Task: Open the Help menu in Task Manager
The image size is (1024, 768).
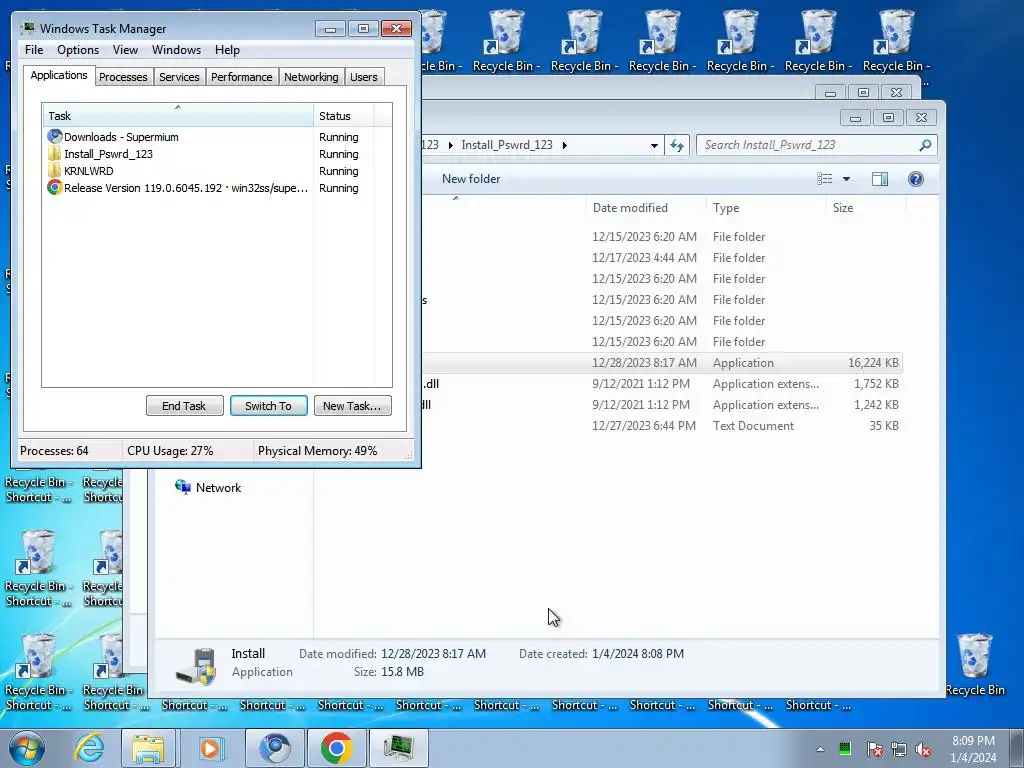Action: [227, 50]
